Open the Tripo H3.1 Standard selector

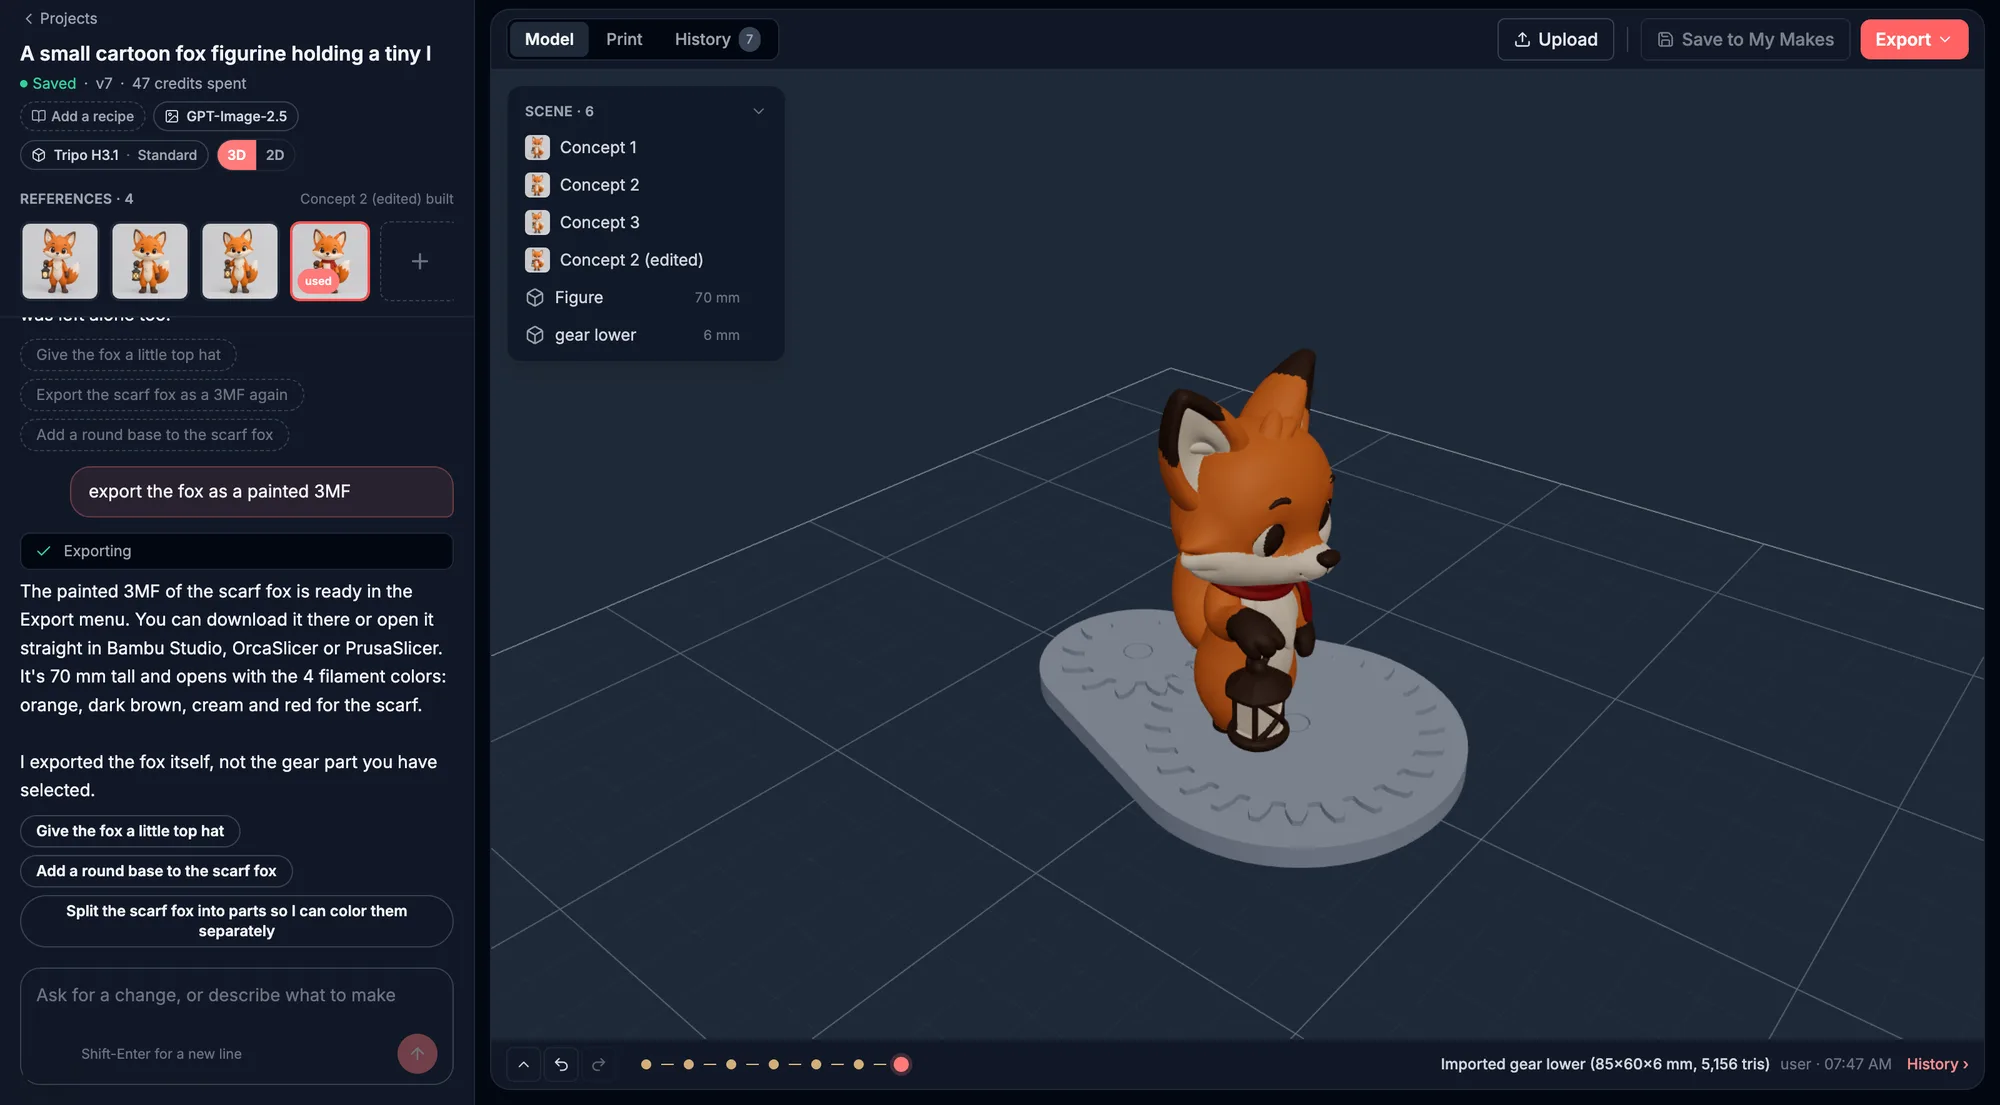[114, 155]
